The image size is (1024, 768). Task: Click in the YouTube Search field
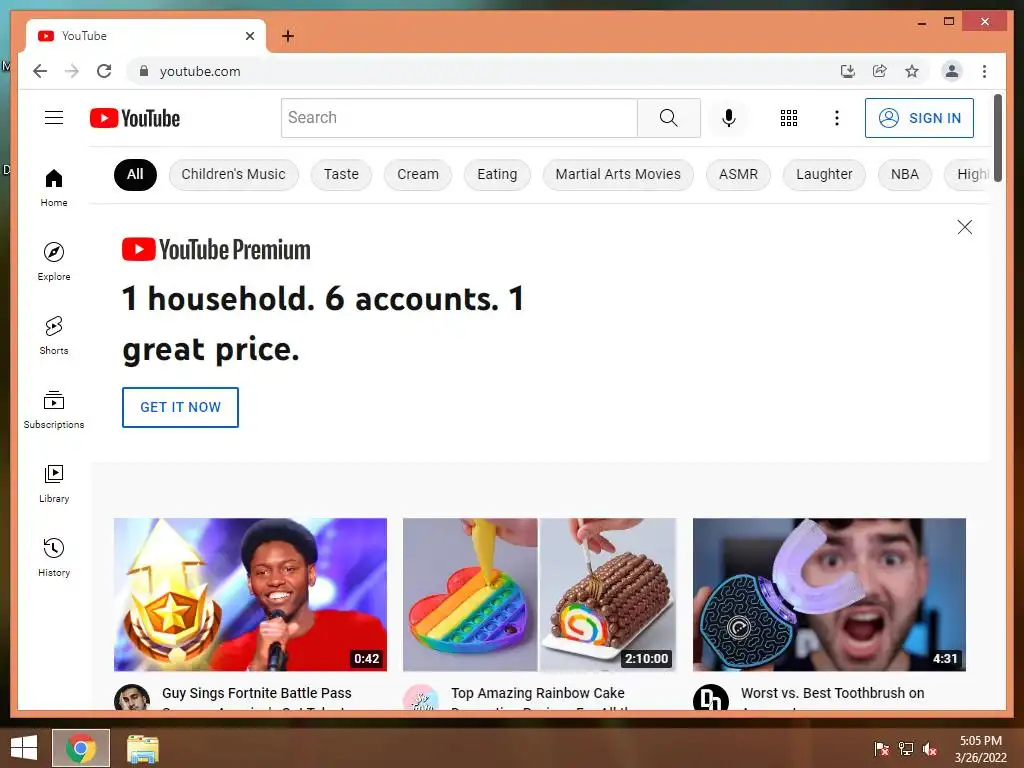coord(459,118)
